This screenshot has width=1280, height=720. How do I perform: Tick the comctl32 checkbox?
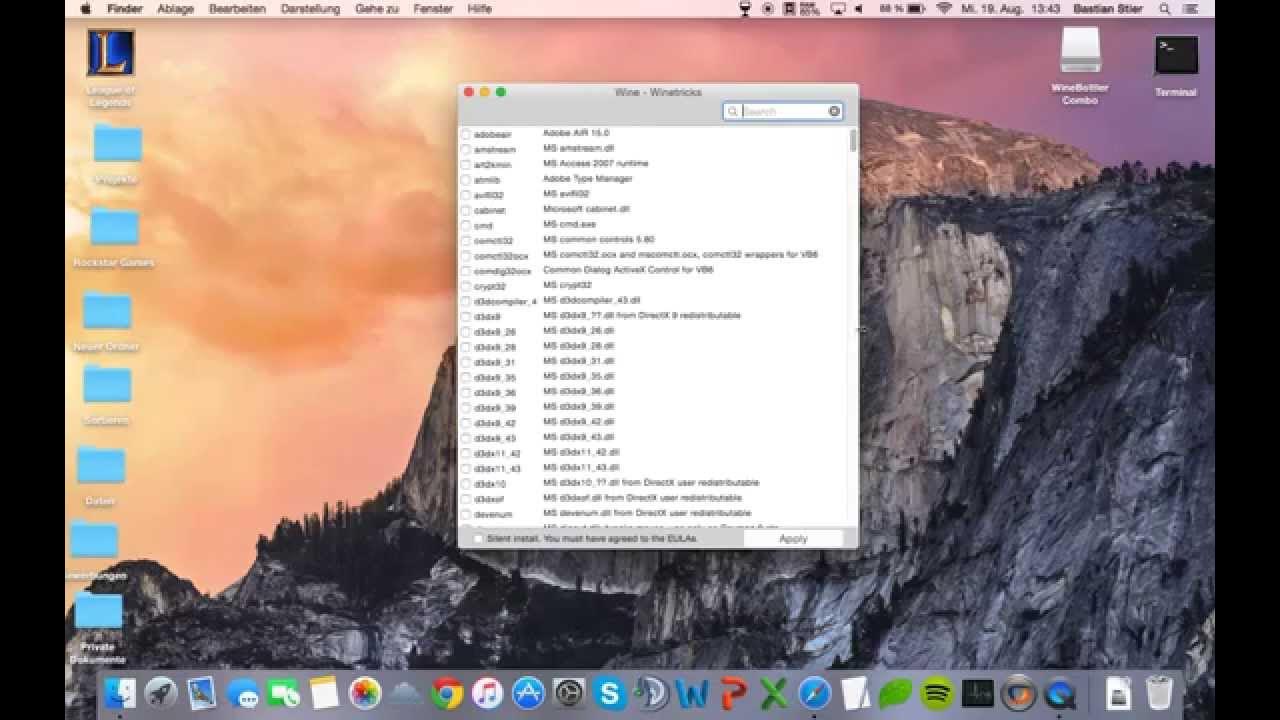[x=465, y=241]
